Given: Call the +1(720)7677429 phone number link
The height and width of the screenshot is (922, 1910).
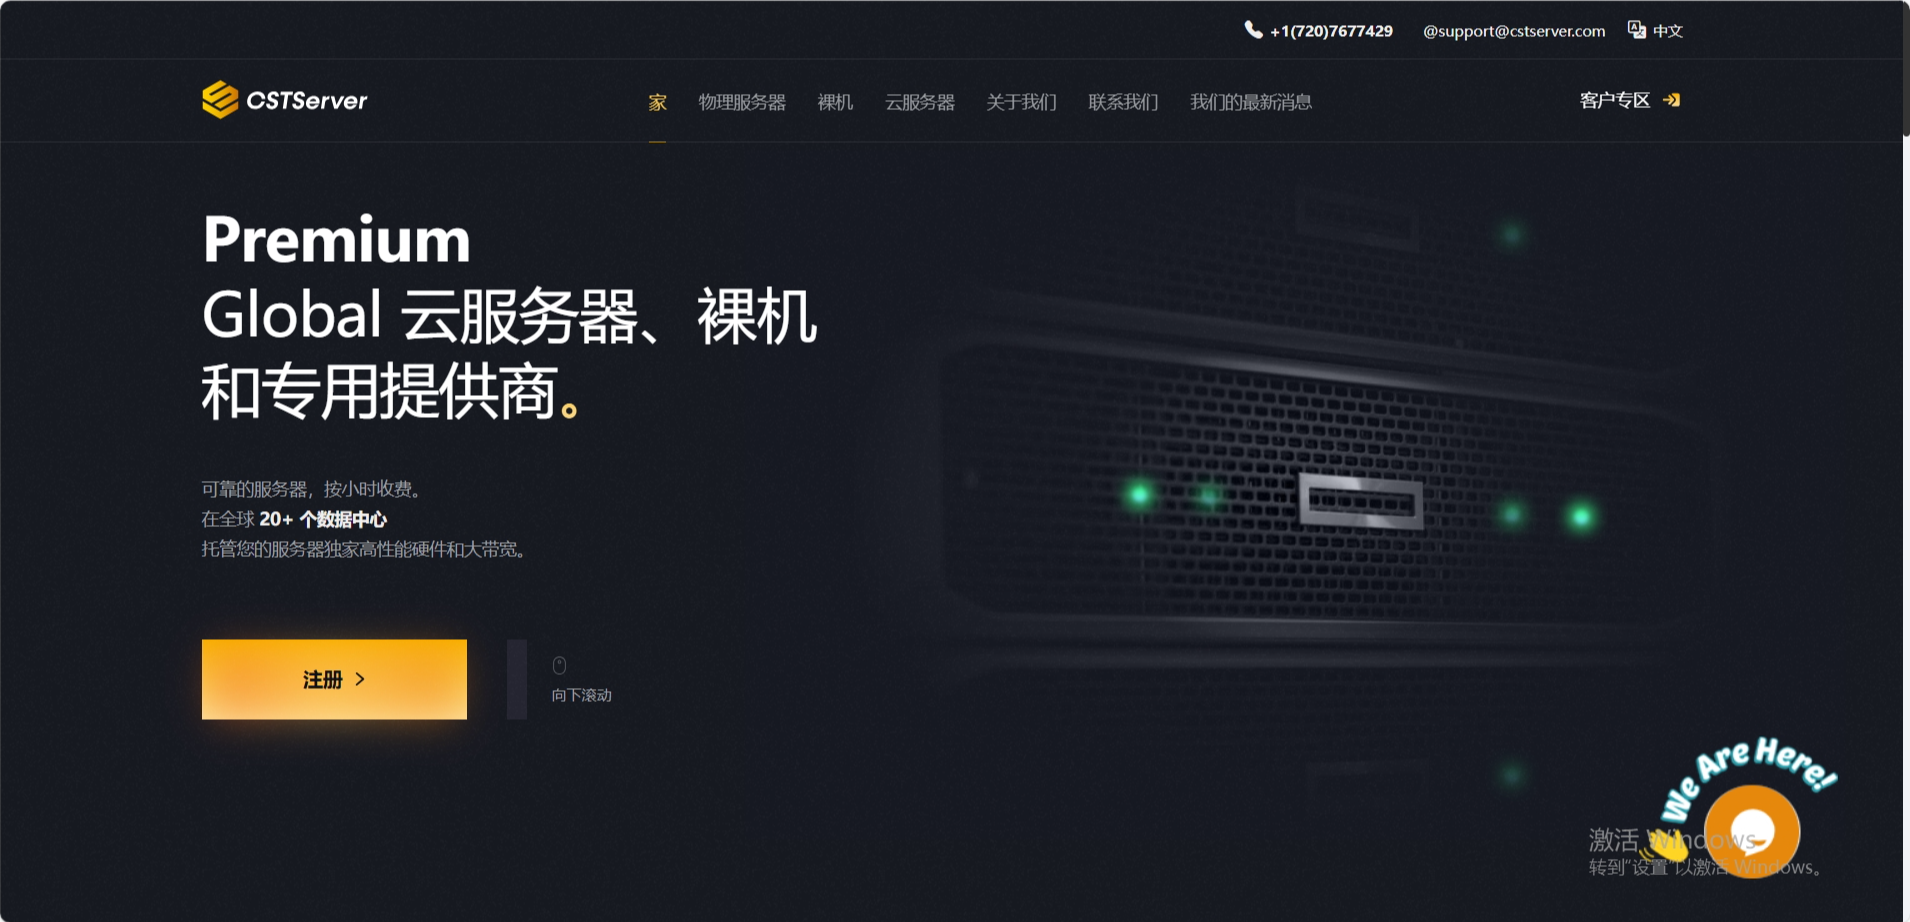Looking at the screenshot, I should [x=1331, y=31].
